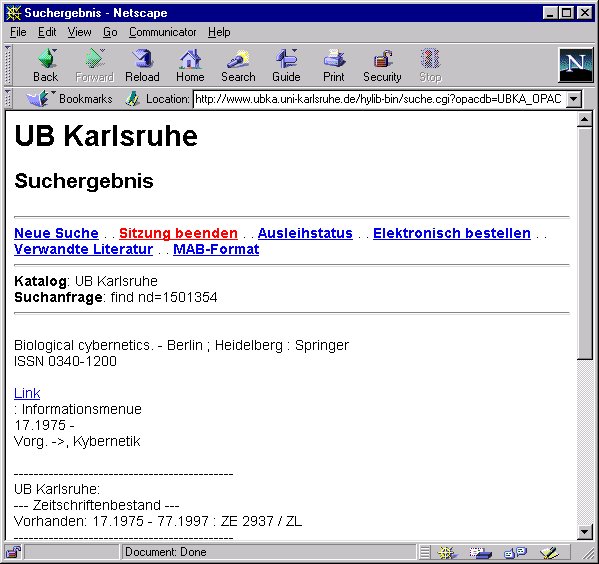Open the View menu

79,32
